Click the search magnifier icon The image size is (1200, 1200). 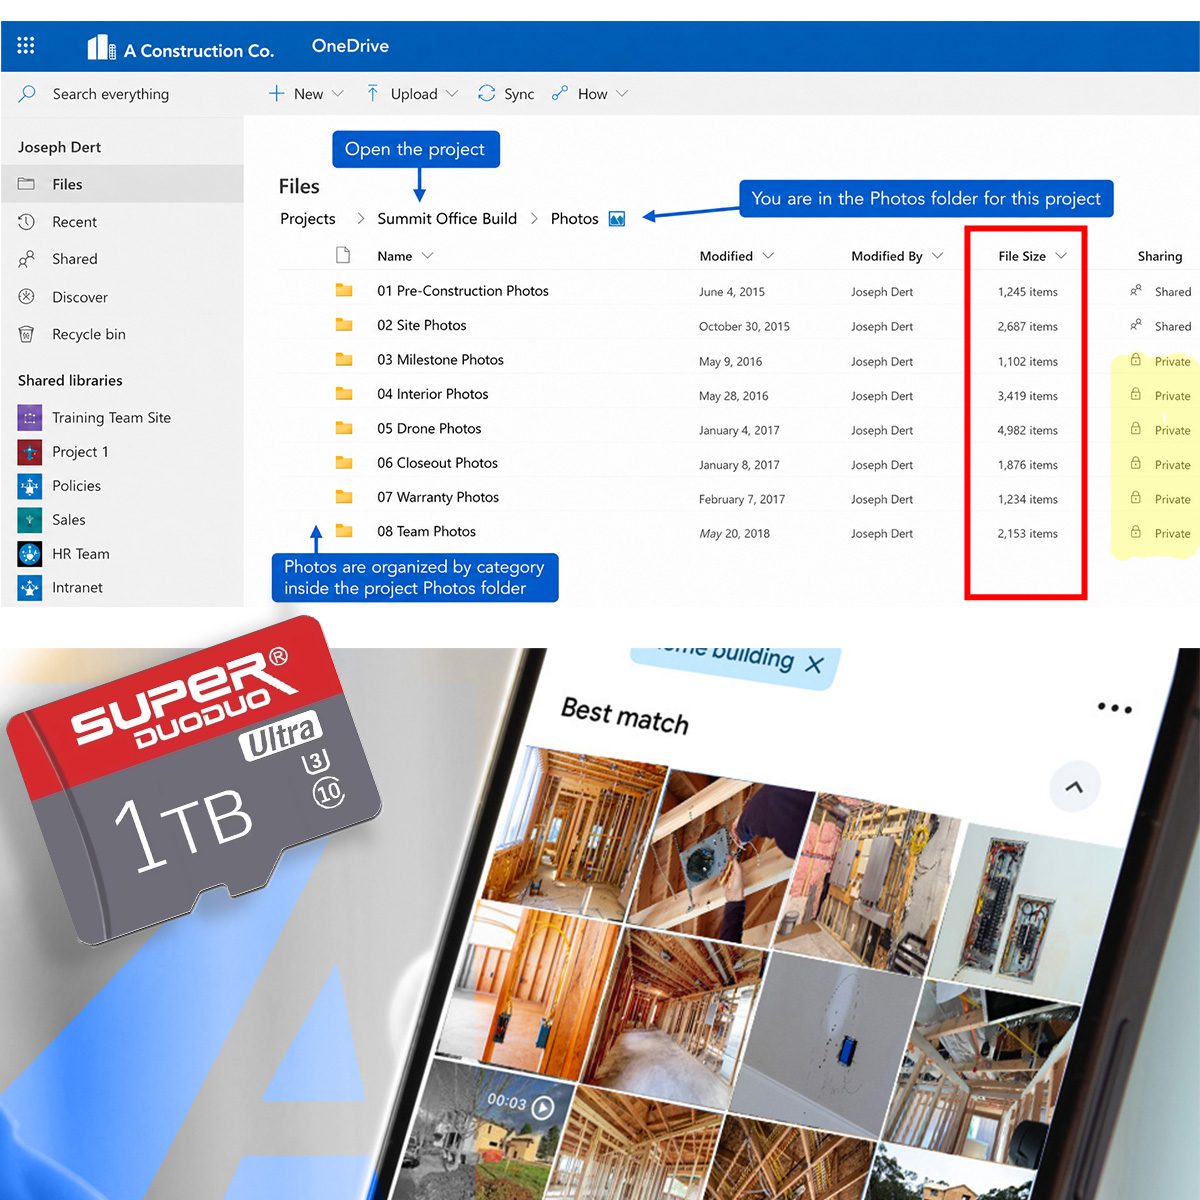pyautogui.click(x=28, y=93)
